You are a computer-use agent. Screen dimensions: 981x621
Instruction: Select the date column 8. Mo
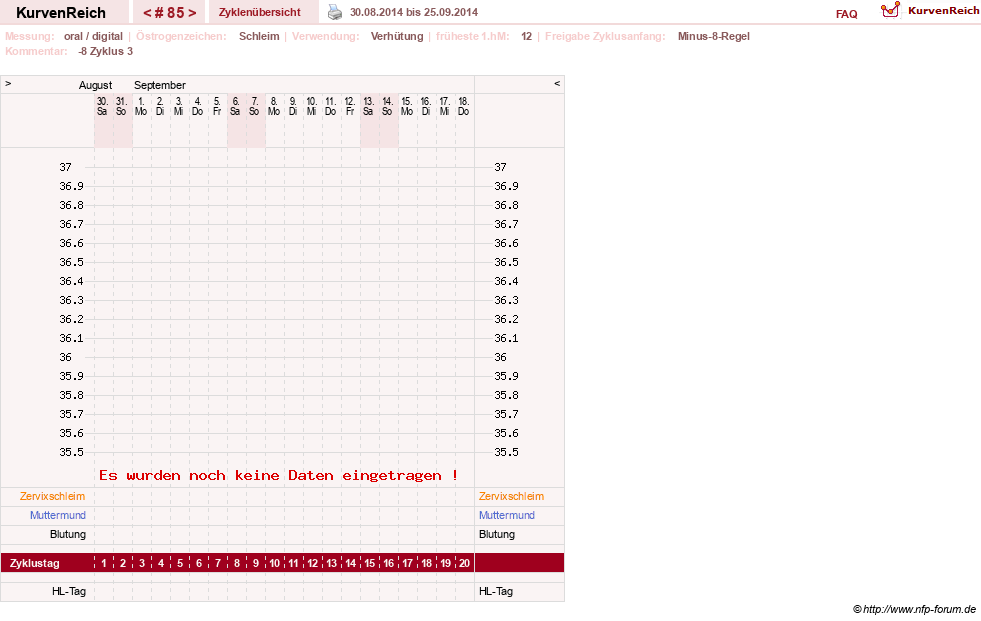[273, 106]
